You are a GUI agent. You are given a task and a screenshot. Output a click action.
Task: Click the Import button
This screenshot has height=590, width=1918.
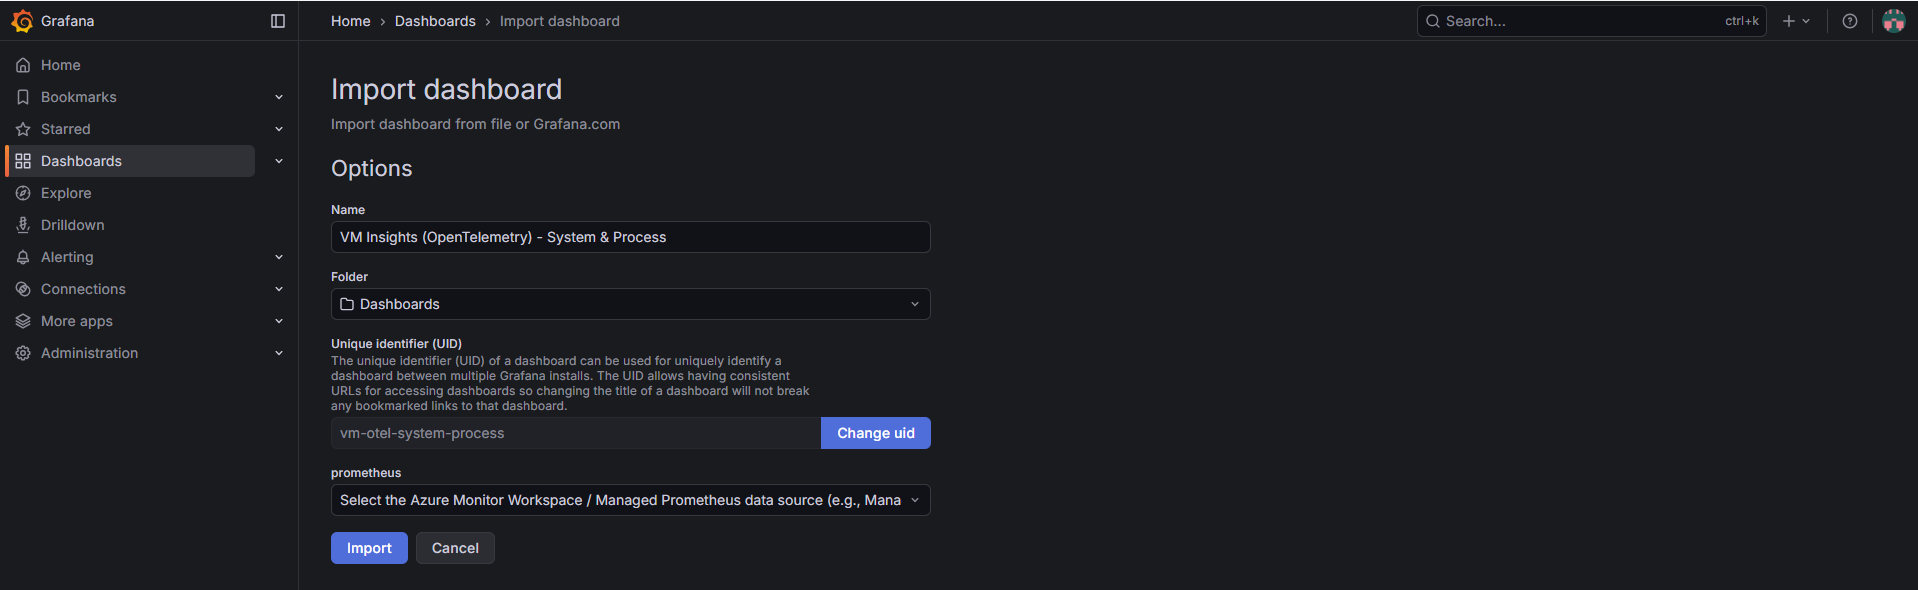(369, 548)
